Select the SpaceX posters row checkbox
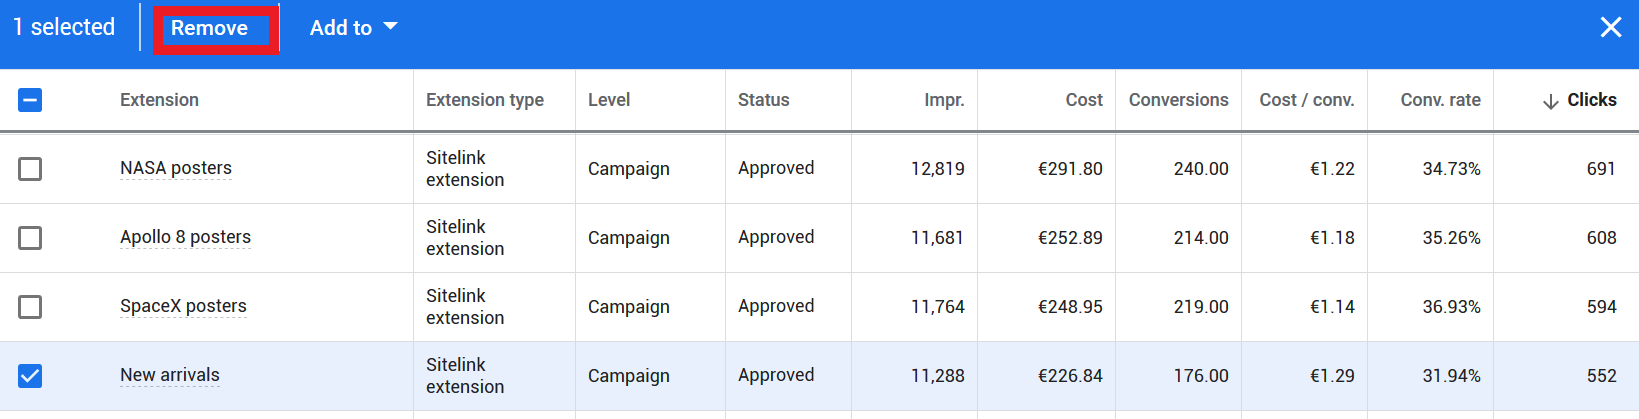Image resolution: width=1639 pixels, height=419 pixels. tap(30, 307)
